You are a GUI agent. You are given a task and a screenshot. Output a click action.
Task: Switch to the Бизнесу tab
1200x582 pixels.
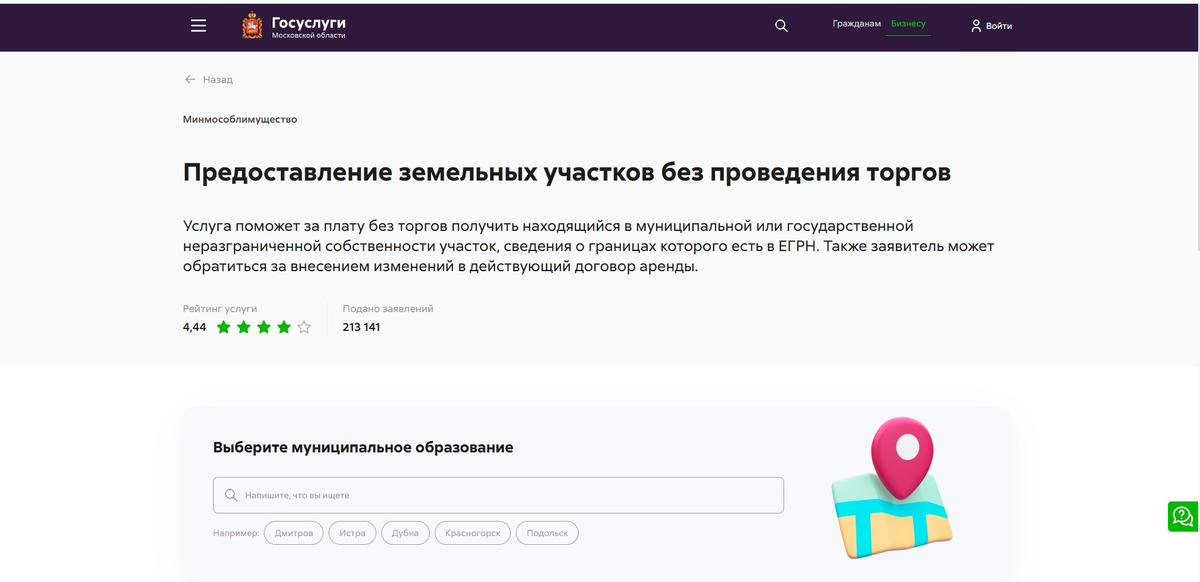[908, 23]
